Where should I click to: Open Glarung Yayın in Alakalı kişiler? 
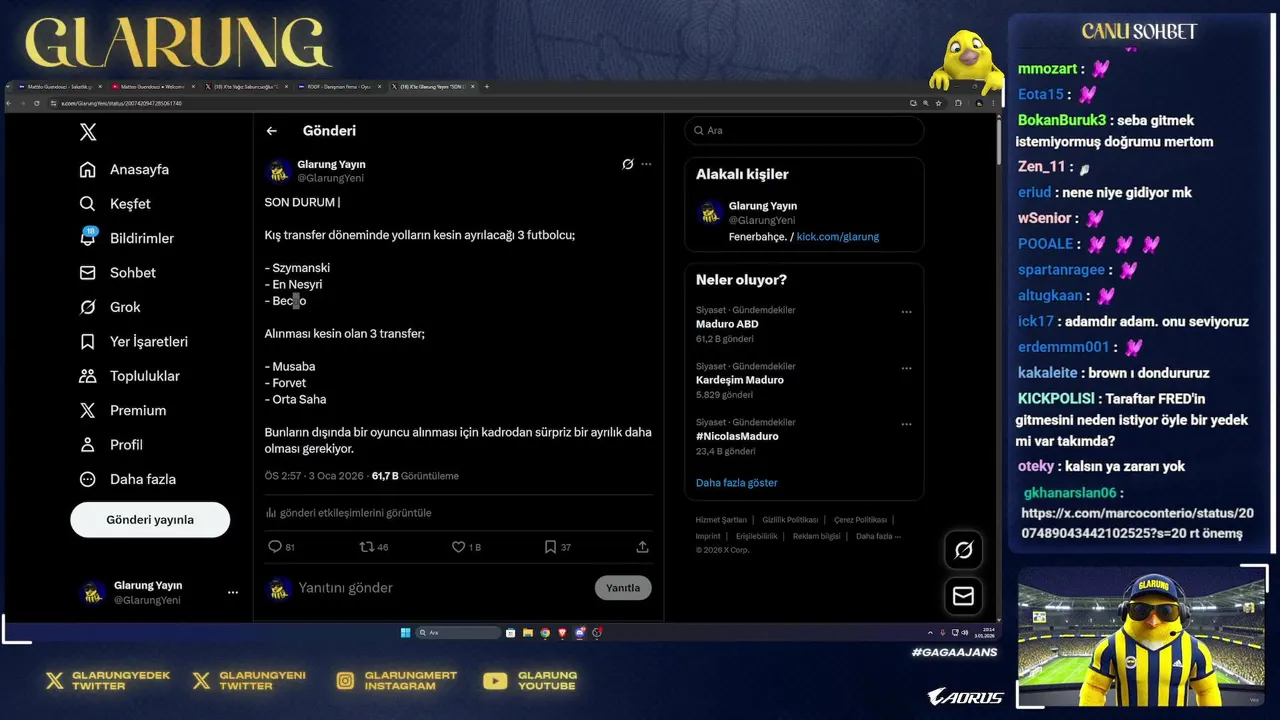763,206
